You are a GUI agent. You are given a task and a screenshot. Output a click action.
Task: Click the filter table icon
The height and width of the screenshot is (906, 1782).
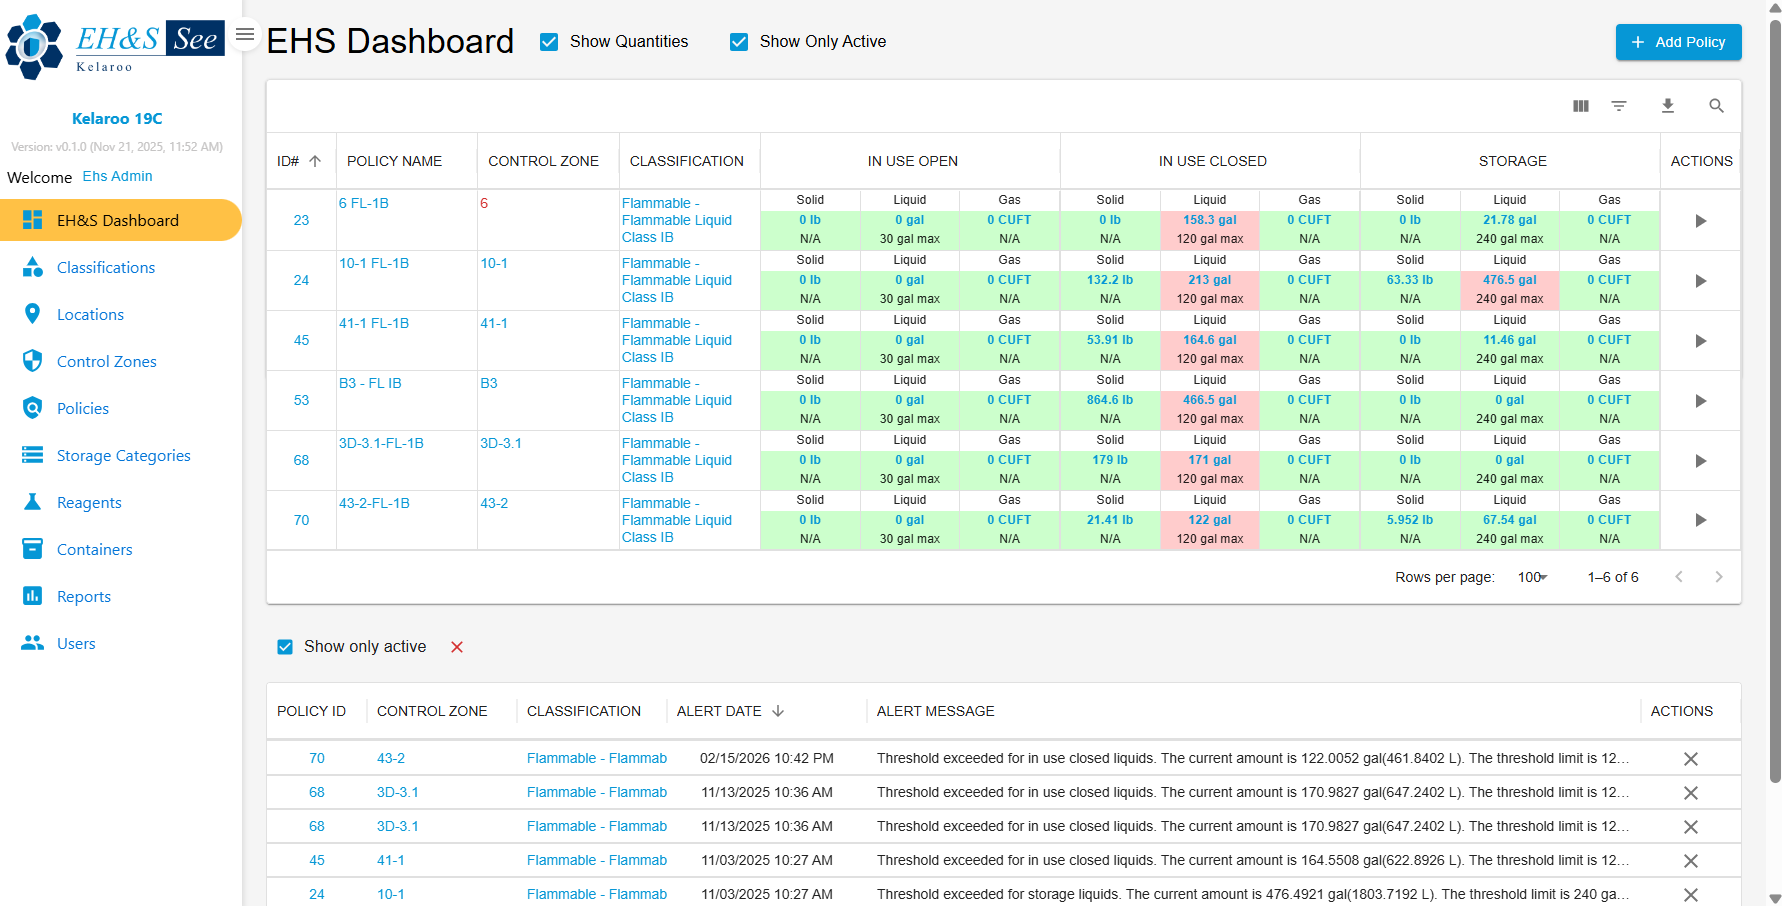[1619, 106]
